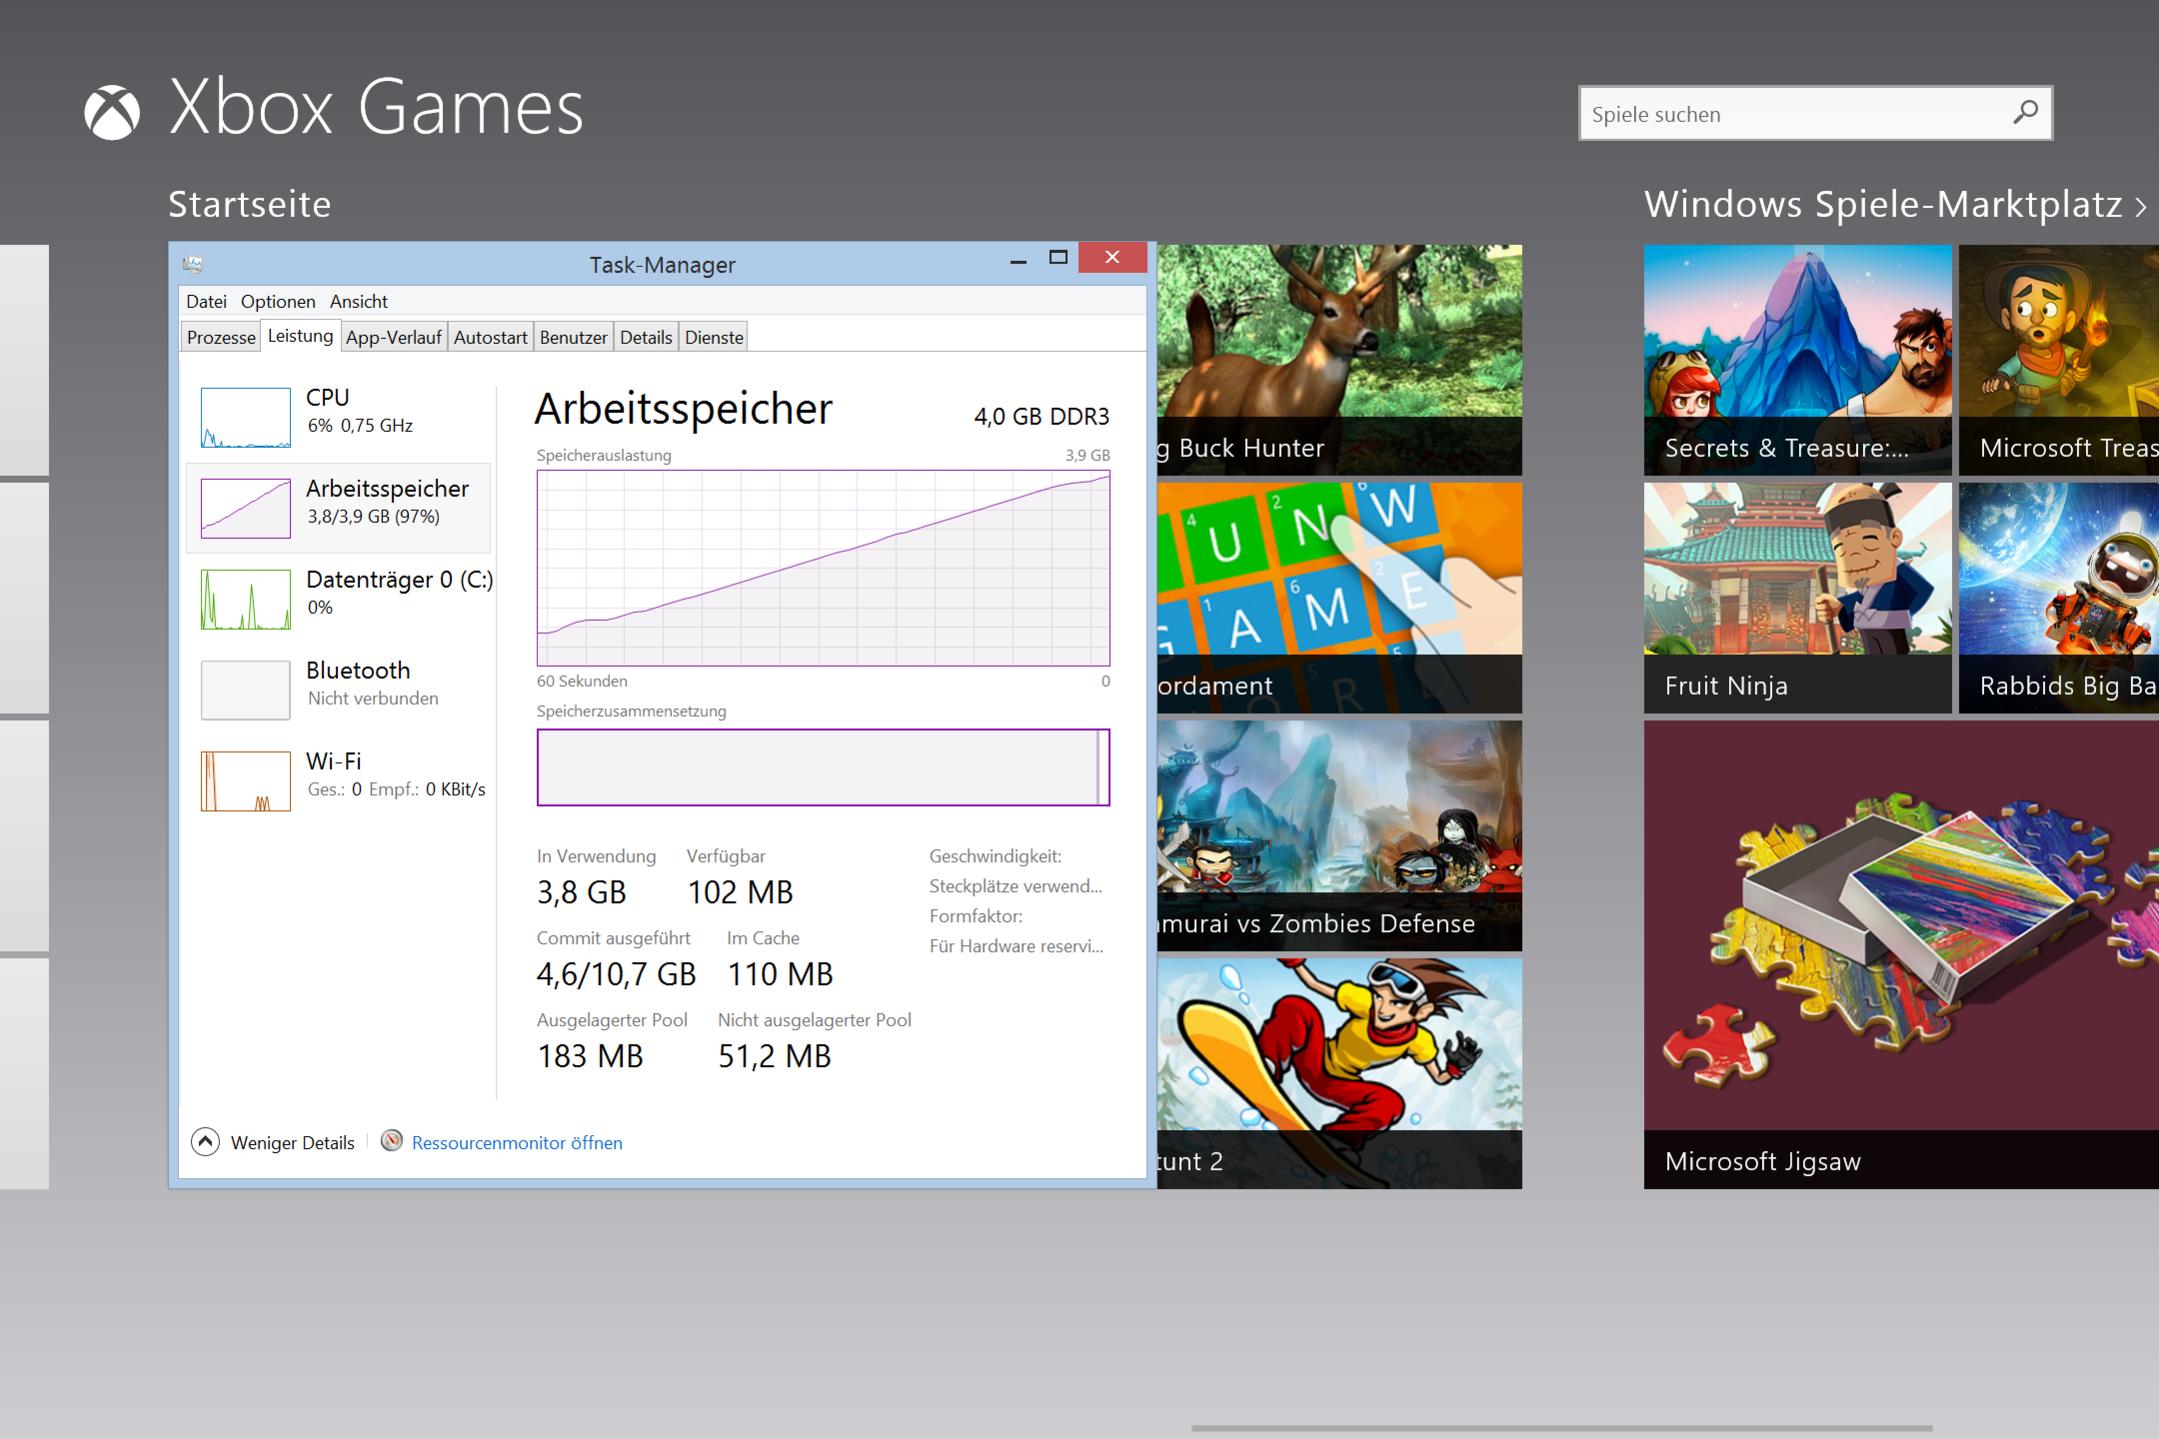The image size is (2159, 1439).
Task: Click the search magnifier icon
Action: 2025,112
